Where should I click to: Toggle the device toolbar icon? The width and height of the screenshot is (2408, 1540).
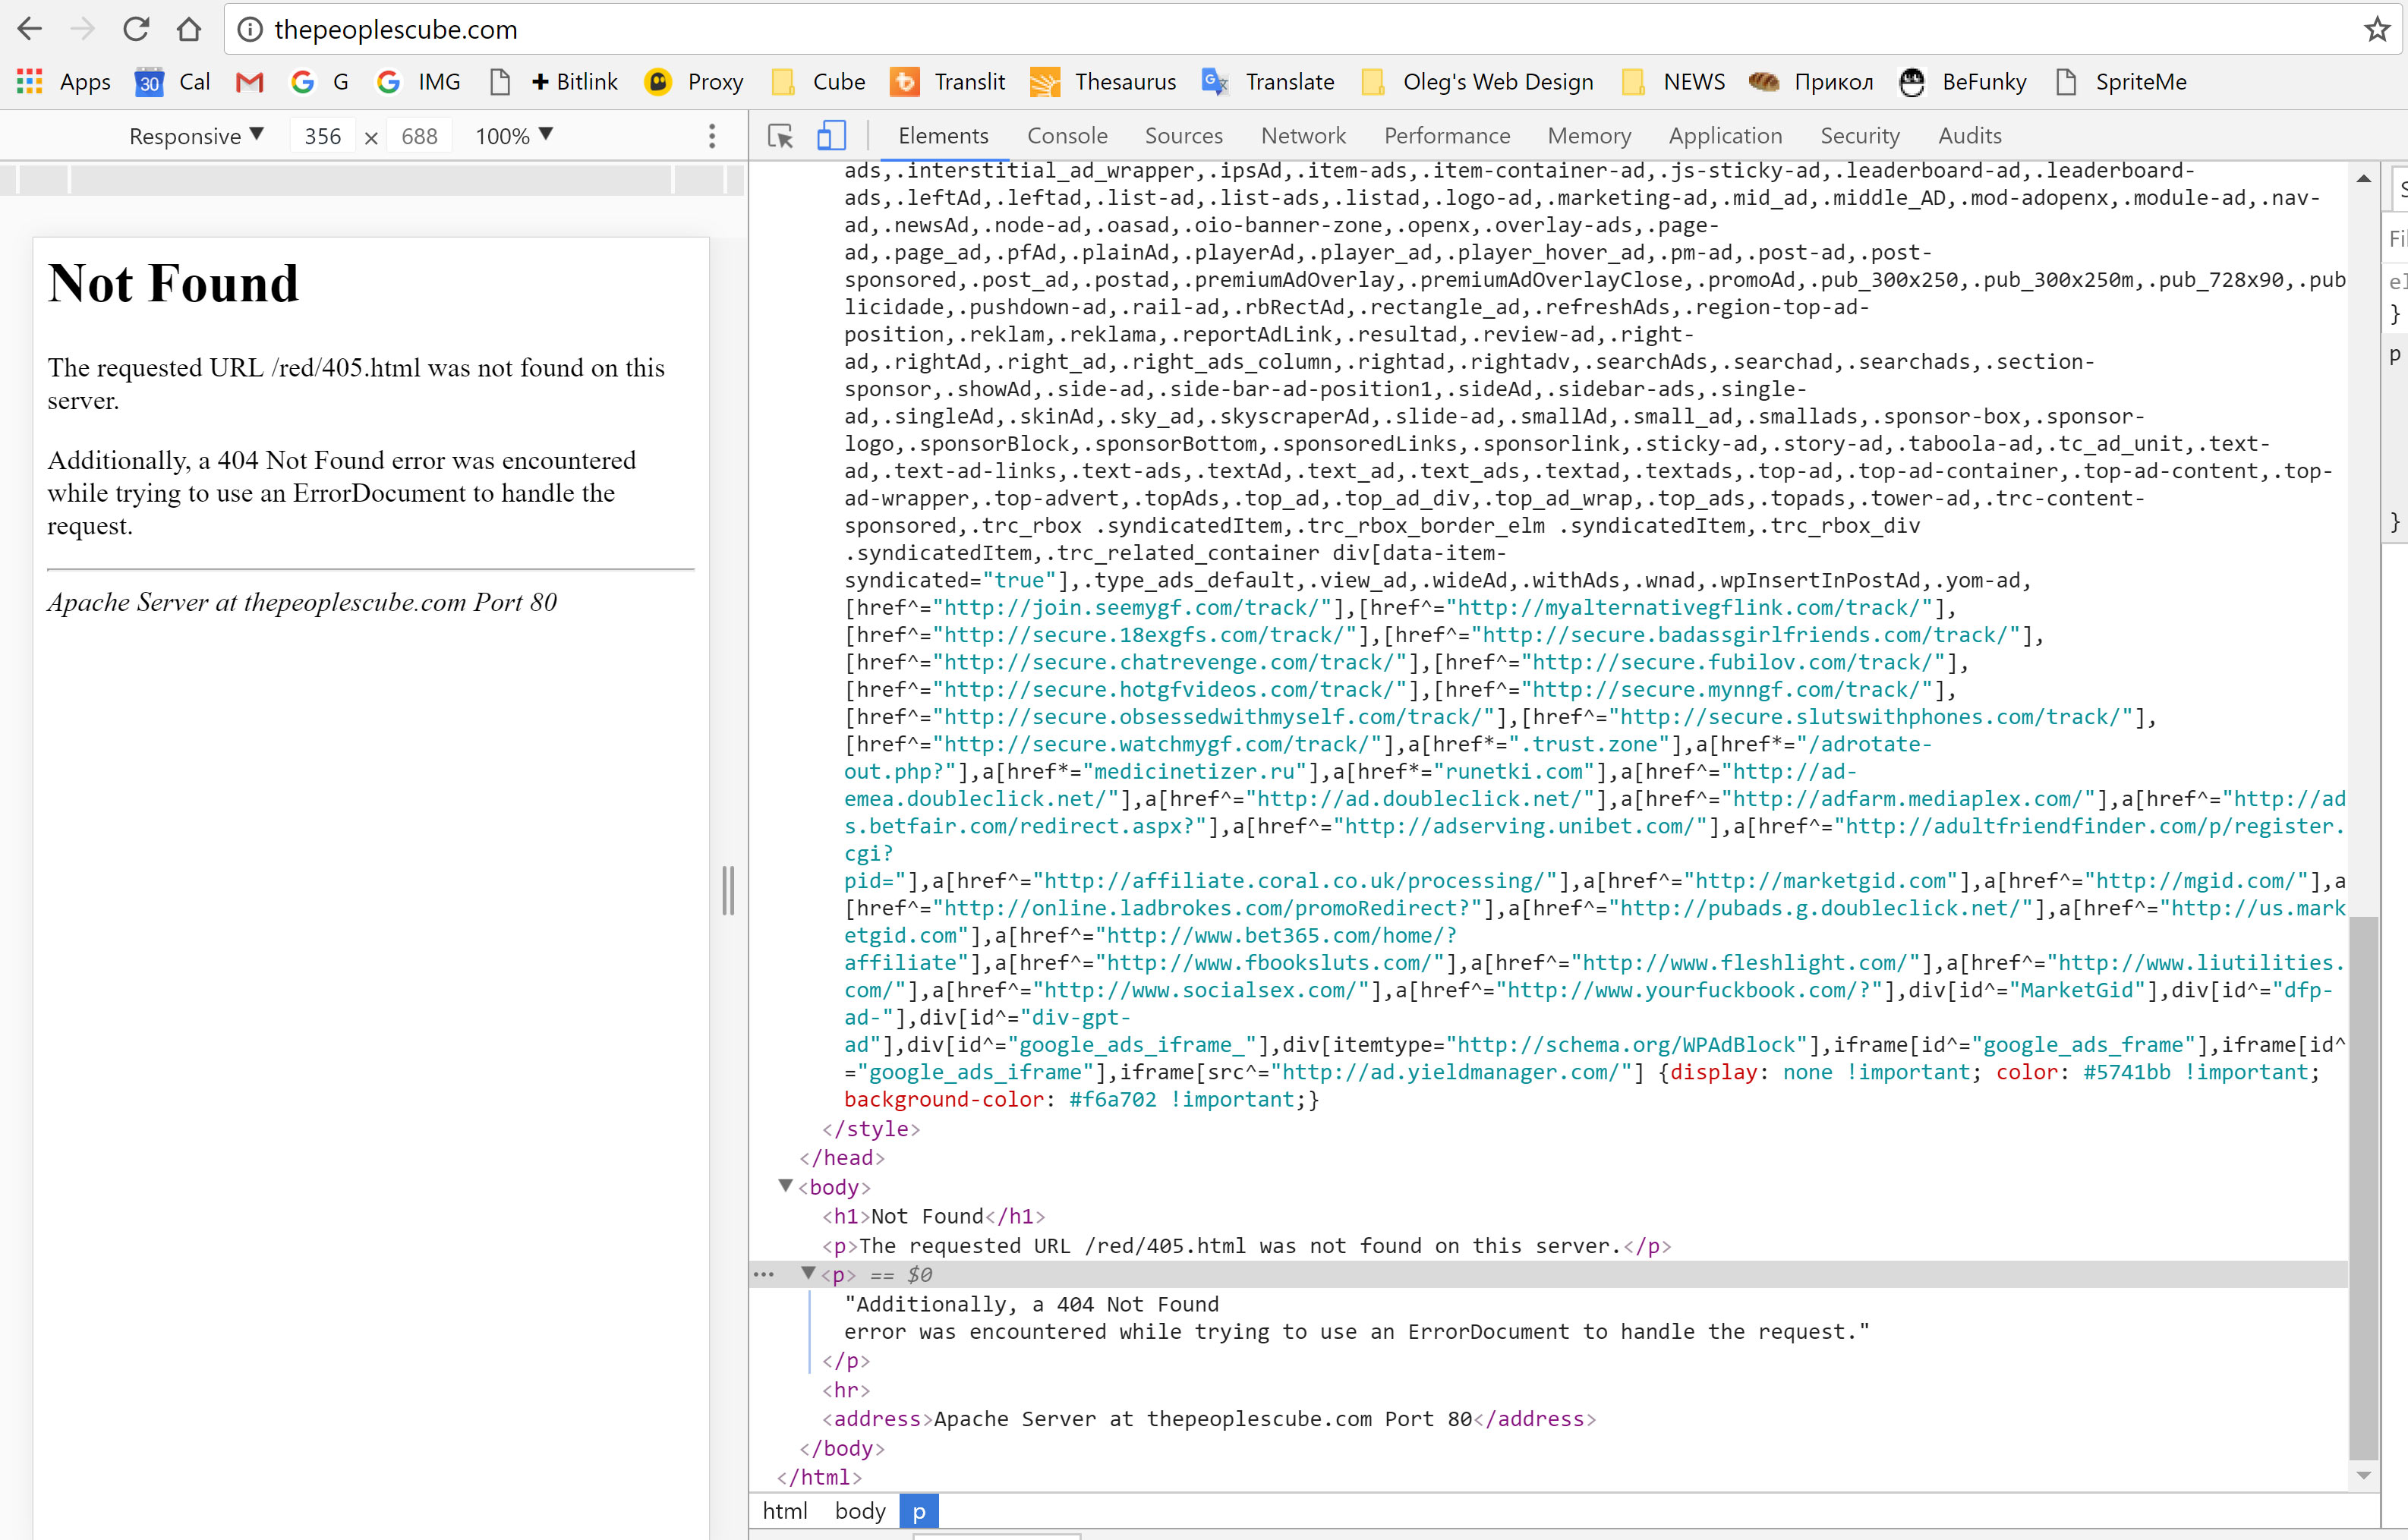click(x=831, y=136)
